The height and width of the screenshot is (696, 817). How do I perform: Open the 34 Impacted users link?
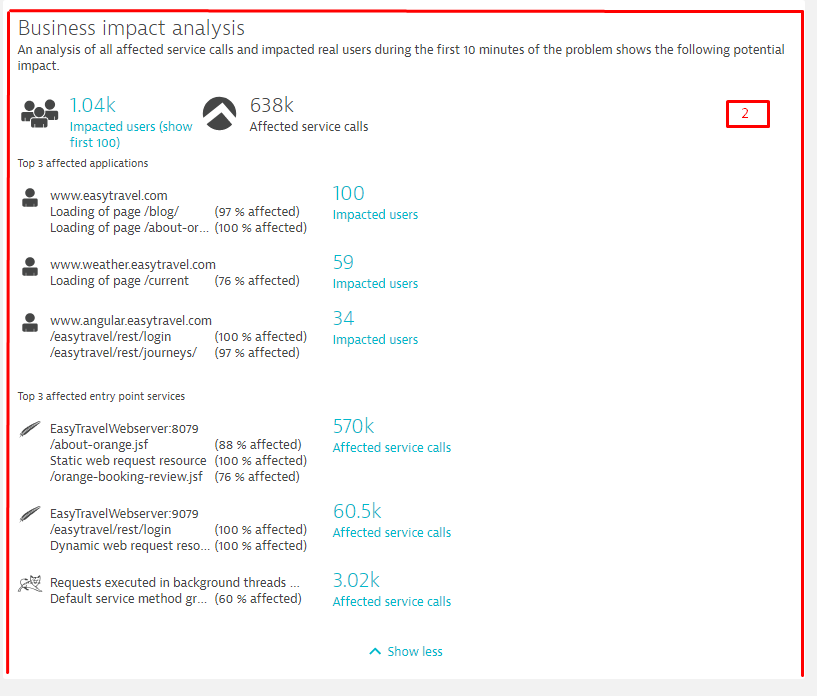[375, 339]
